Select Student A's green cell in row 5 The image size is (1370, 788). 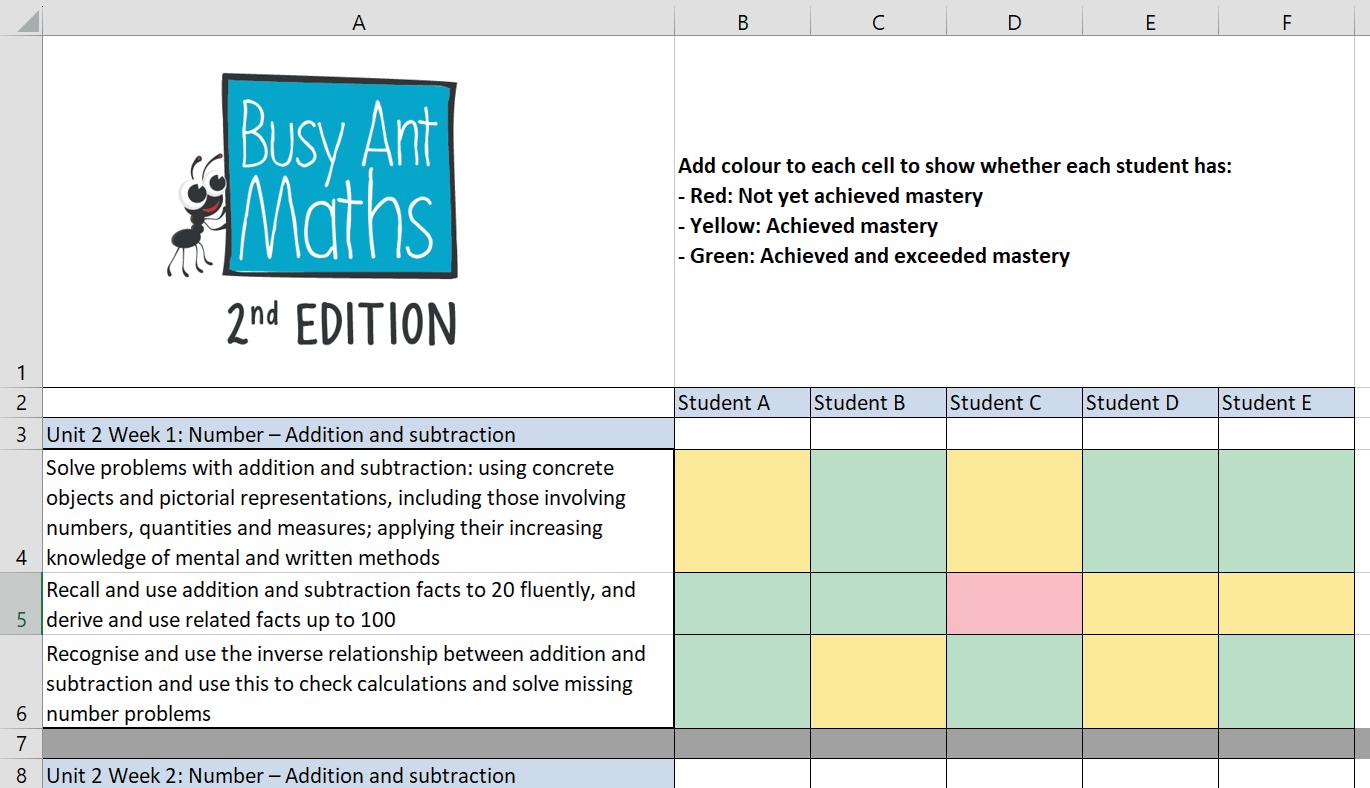pyautogui.click(x=742, y=604)
